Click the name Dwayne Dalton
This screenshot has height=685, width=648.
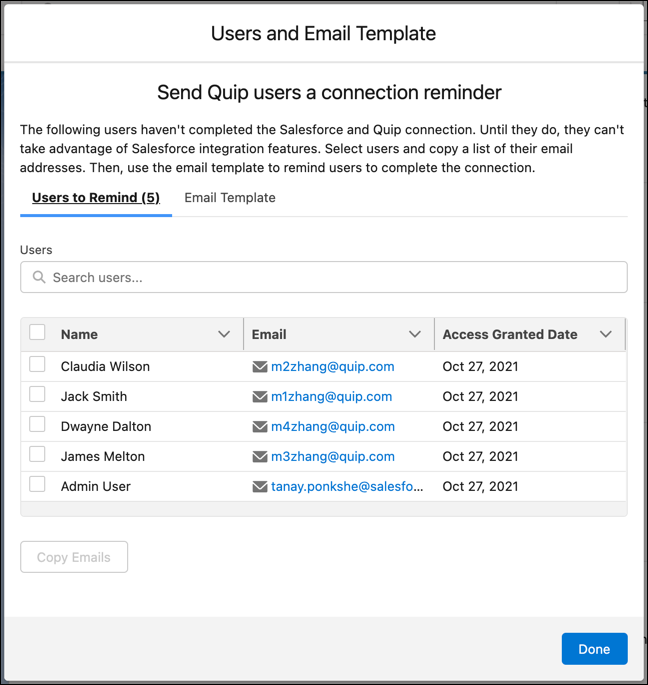point(106,426)
